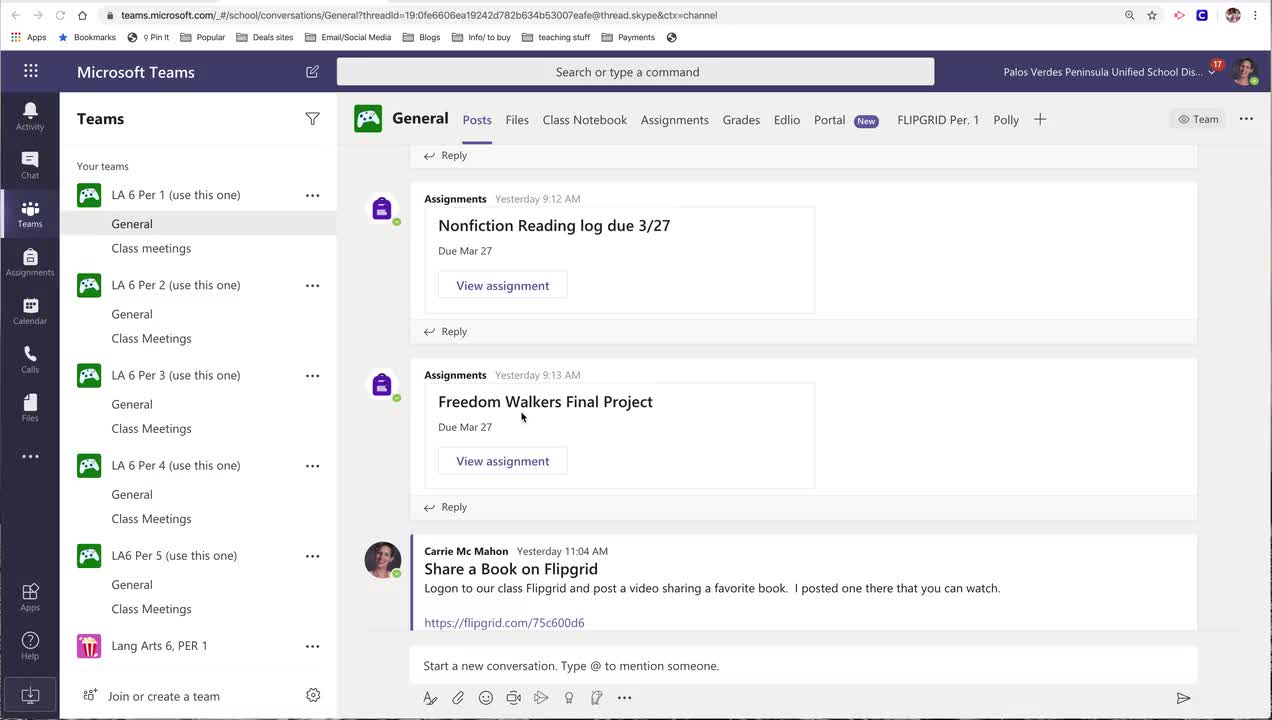Open the Grades tab

point(741,120)
